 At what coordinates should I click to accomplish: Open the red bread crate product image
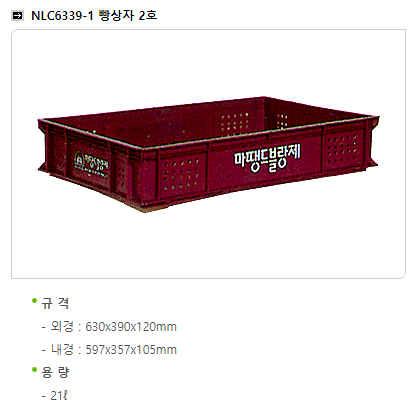tap(208, 154)
